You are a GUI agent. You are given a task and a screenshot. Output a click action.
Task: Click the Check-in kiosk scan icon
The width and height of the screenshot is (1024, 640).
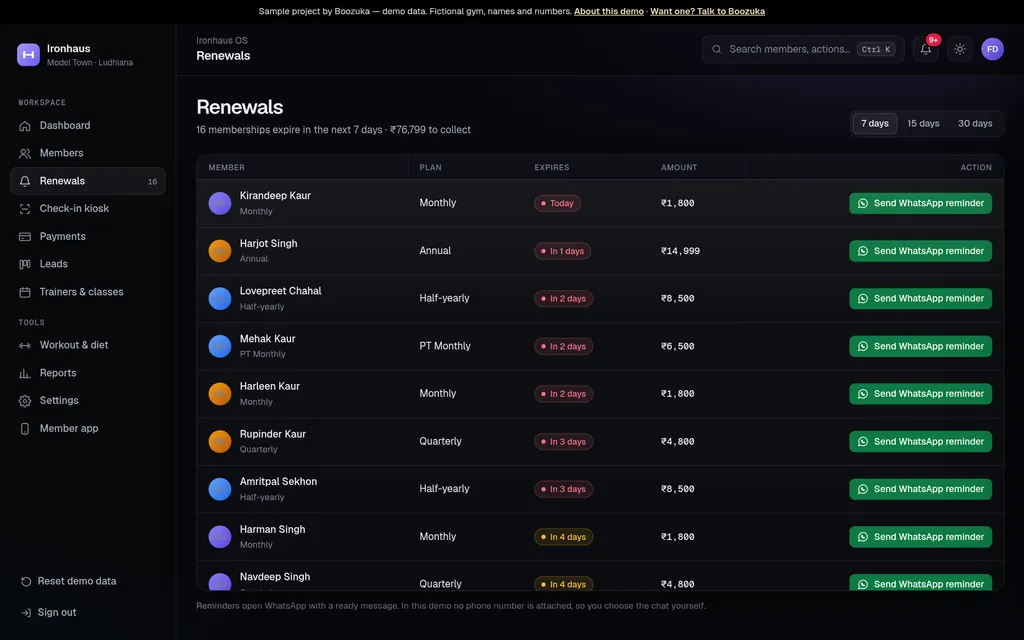coord(25,209)
